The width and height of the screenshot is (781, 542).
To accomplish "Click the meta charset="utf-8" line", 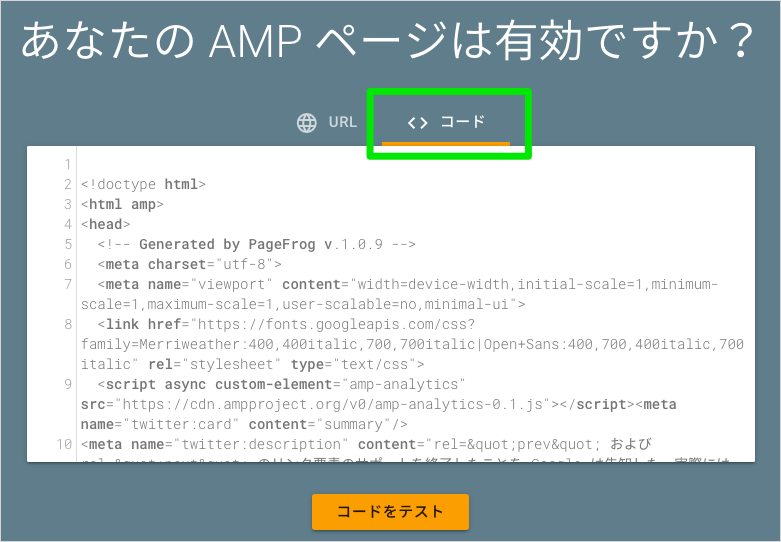I will [190, 264].
